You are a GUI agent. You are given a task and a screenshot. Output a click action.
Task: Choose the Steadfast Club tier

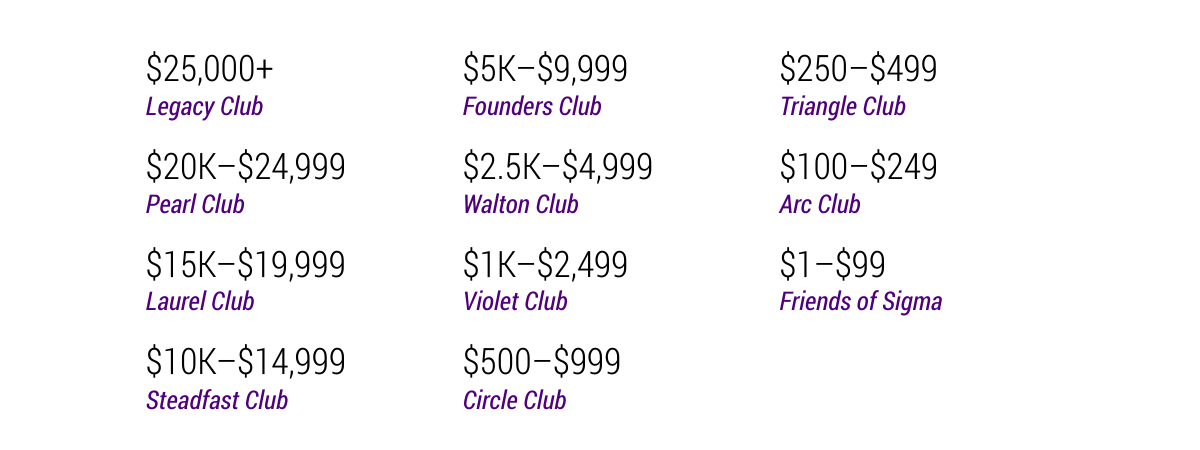coord(217,401)
